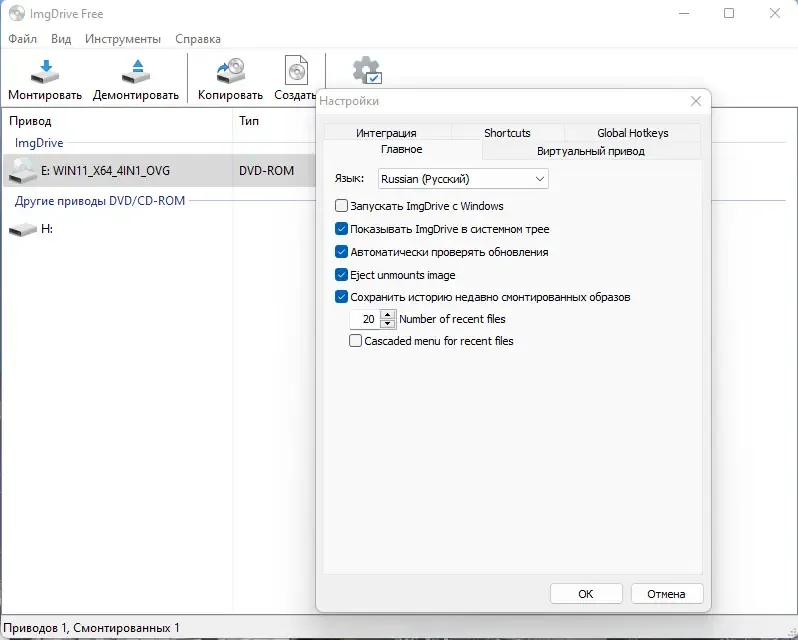Minimize the ImgDrive Free window
This screenshot has height=640, width=798.
(x=684, y=13)
